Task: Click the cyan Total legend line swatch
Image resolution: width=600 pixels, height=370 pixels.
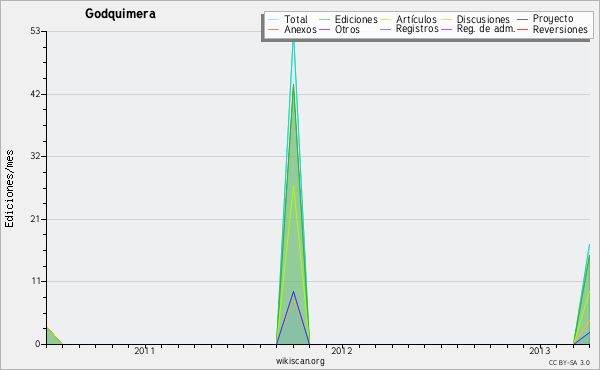Action: pyautogui.click(x=273, y=20)
